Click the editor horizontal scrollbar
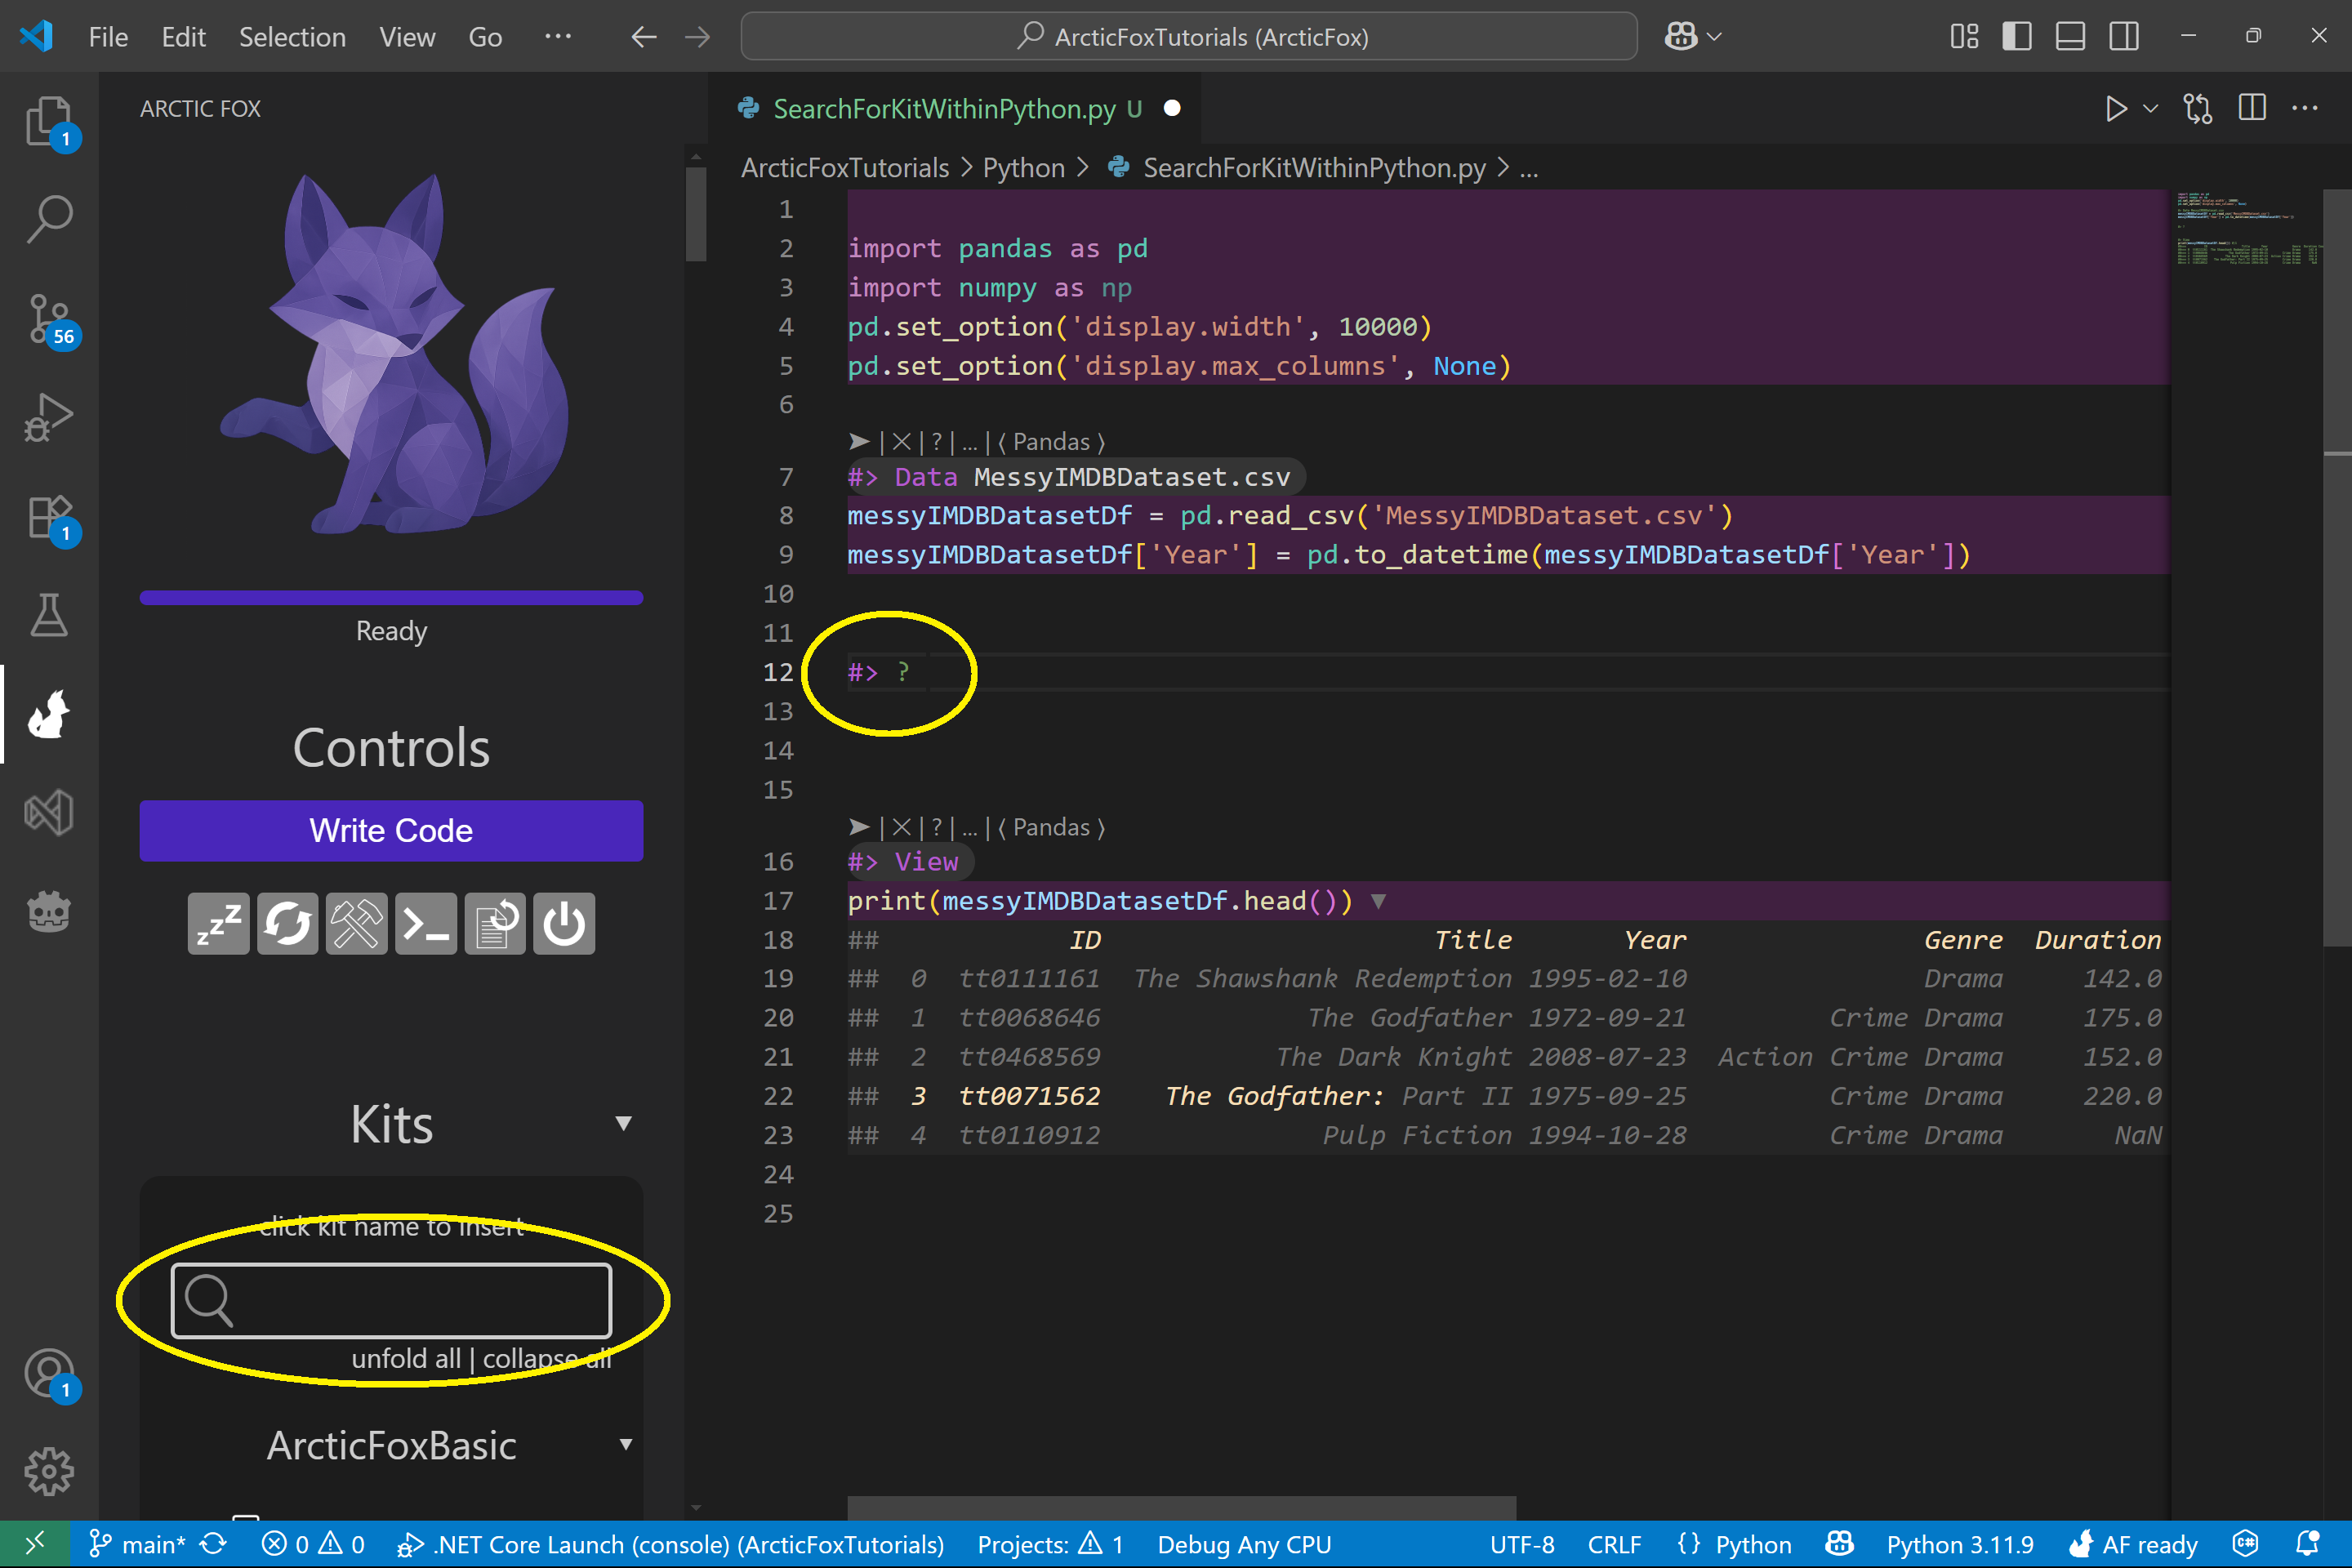 1182,1508
